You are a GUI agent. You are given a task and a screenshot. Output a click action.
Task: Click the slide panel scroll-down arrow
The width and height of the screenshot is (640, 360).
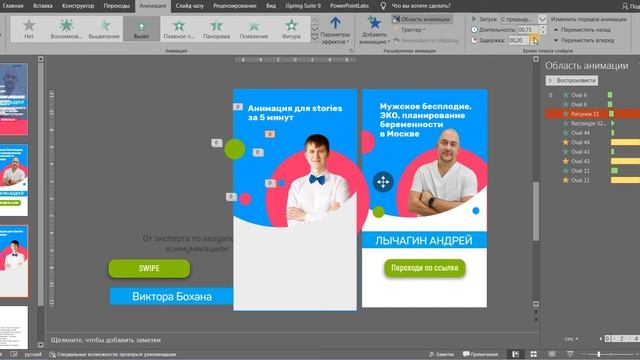point(40,345)
